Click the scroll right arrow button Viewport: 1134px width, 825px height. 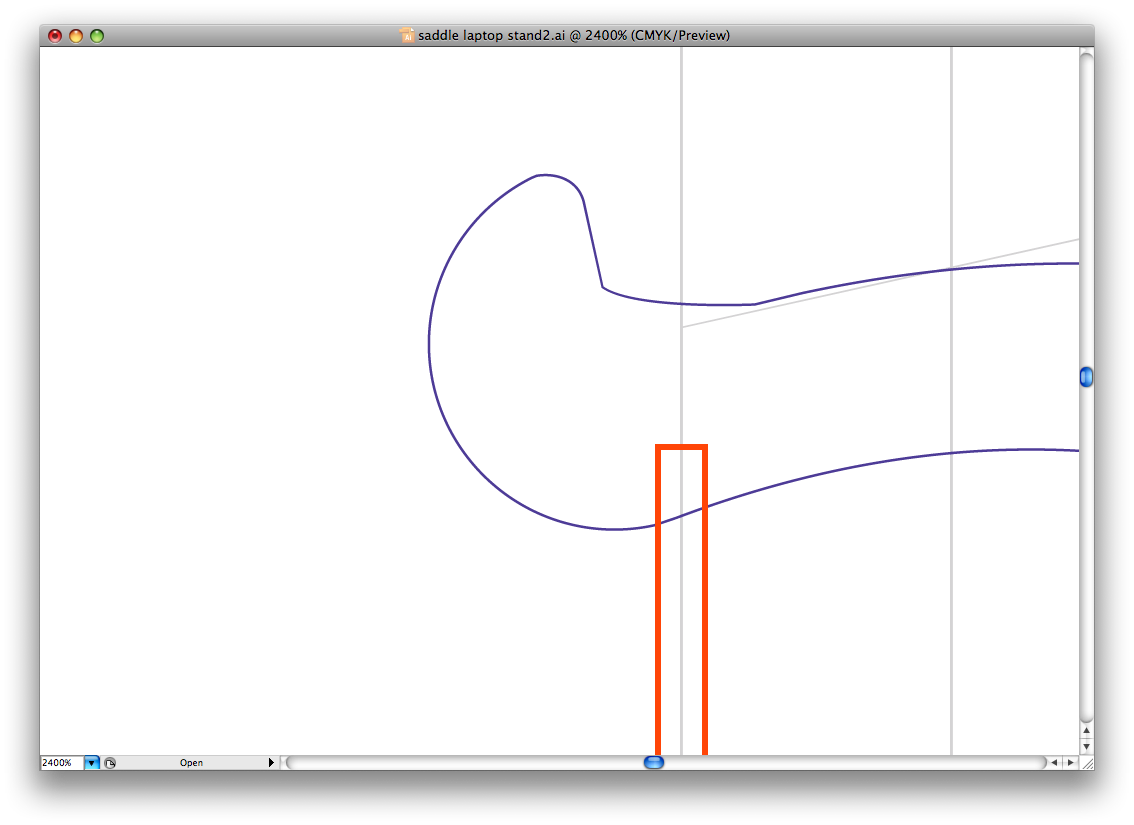pos(1070,762)
